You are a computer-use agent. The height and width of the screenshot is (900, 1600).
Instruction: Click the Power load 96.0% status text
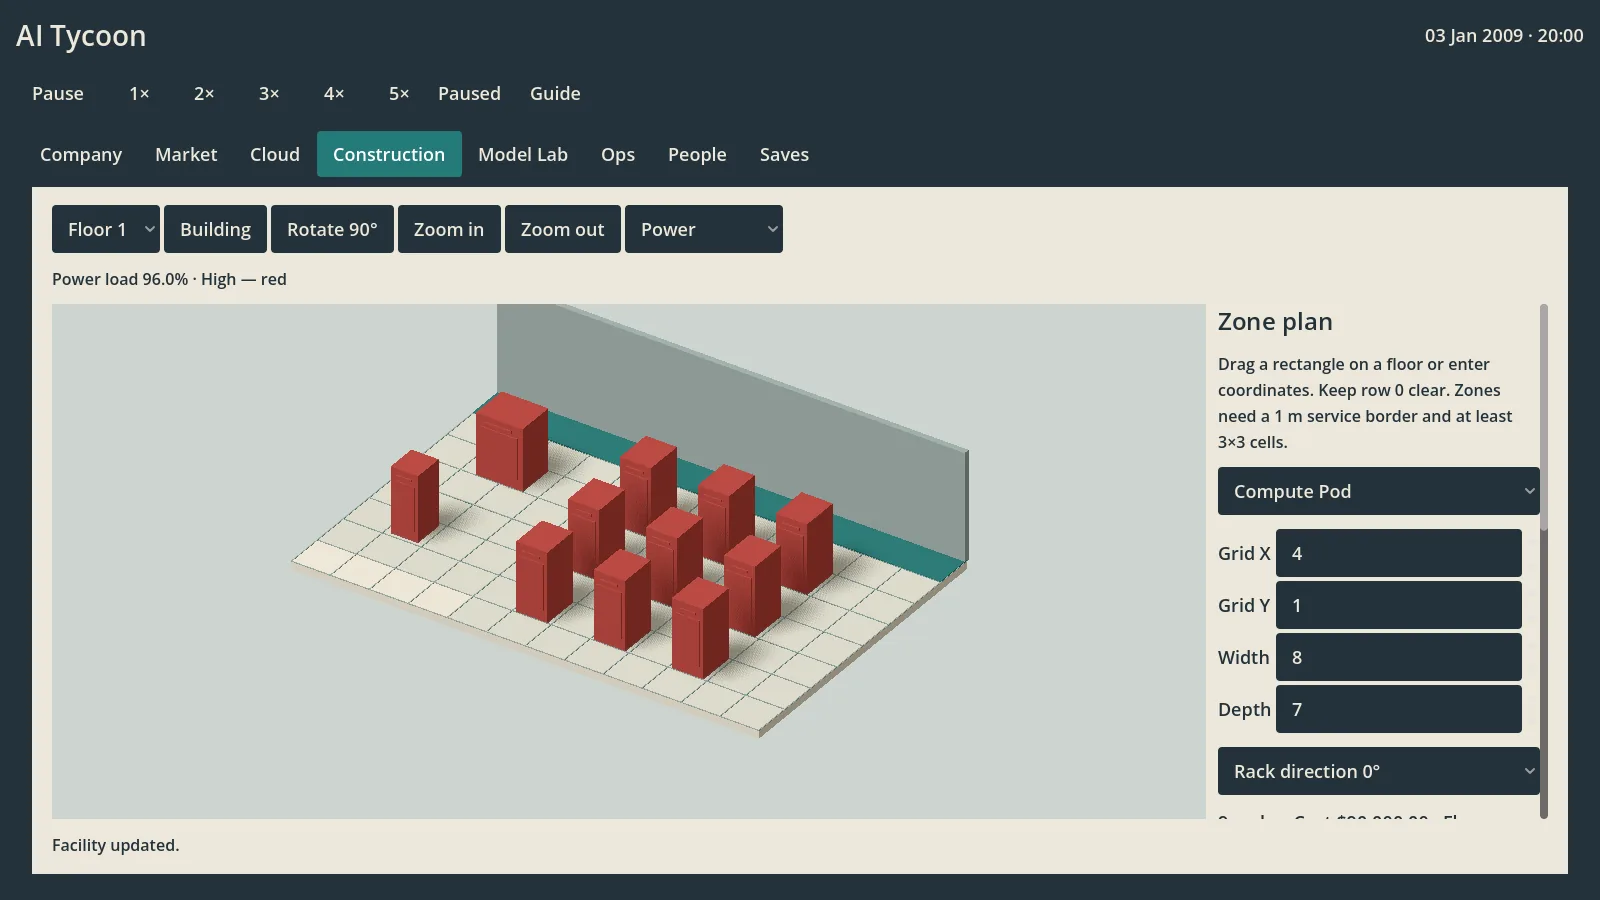pyautogui.click(x=169, y=279)
